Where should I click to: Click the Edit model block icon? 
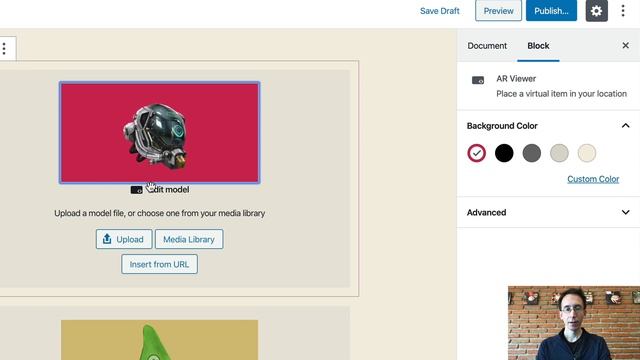click(x=136, y=190)
